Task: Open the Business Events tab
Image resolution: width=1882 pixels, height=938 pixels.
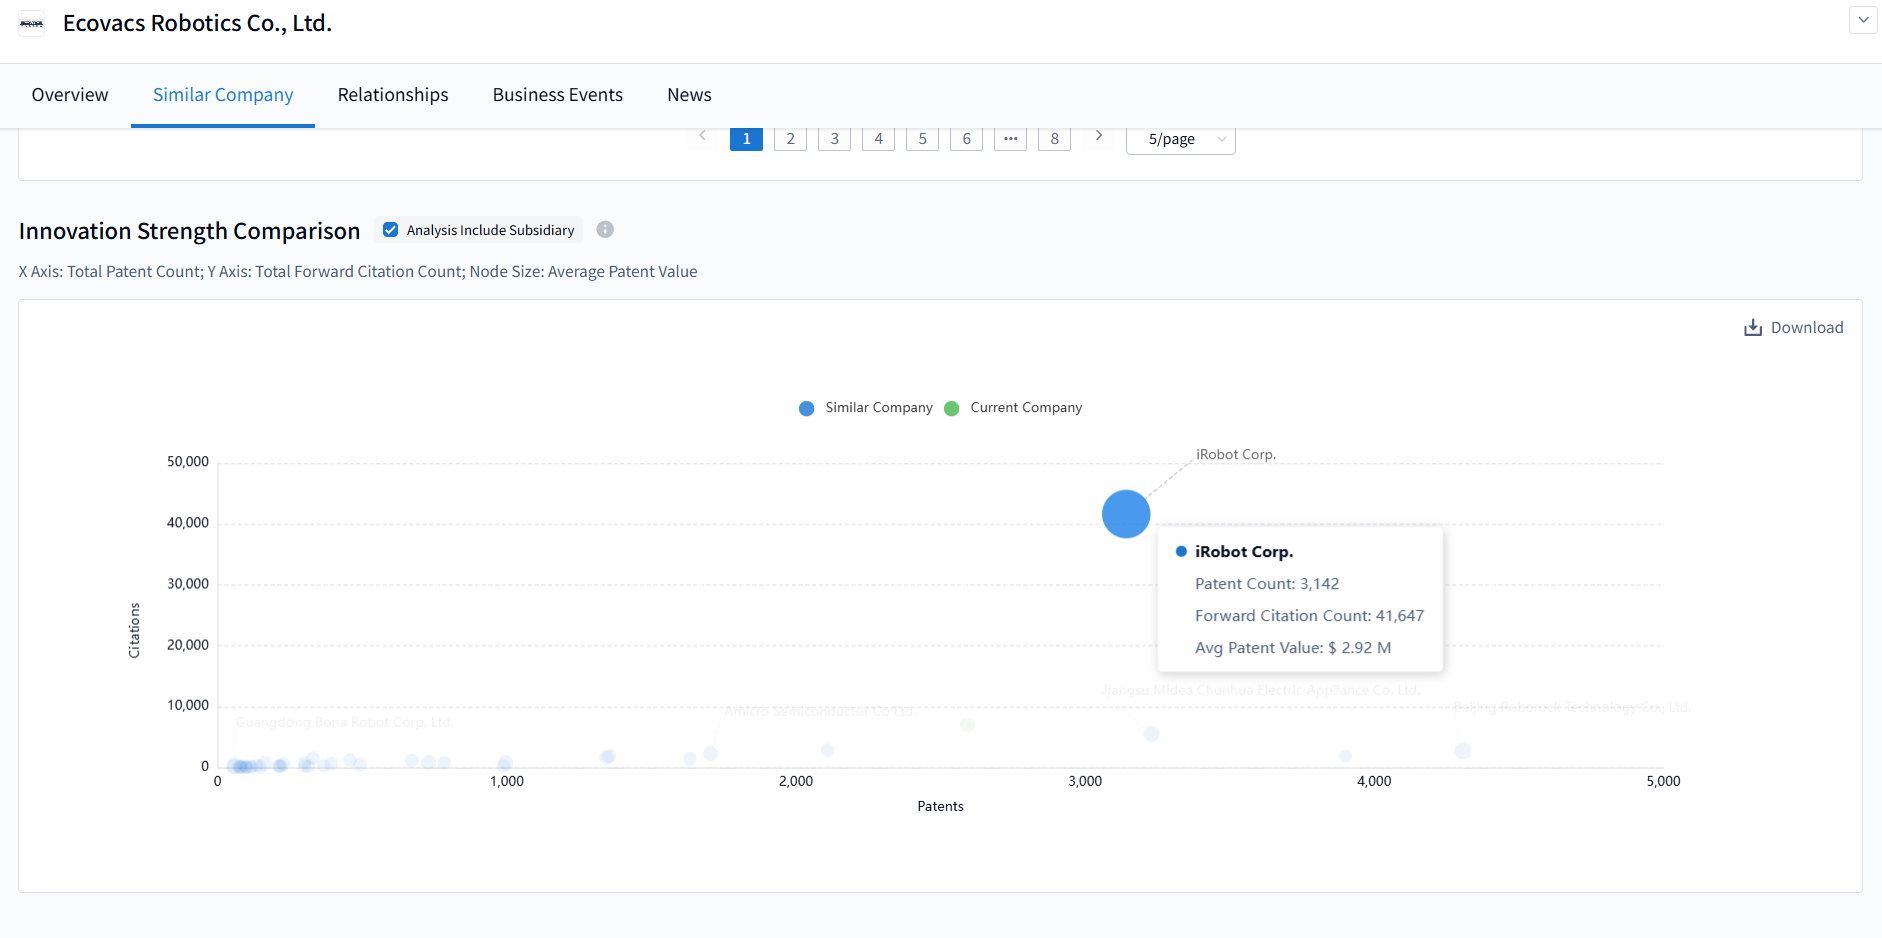Action: click(x=557, y=95)
